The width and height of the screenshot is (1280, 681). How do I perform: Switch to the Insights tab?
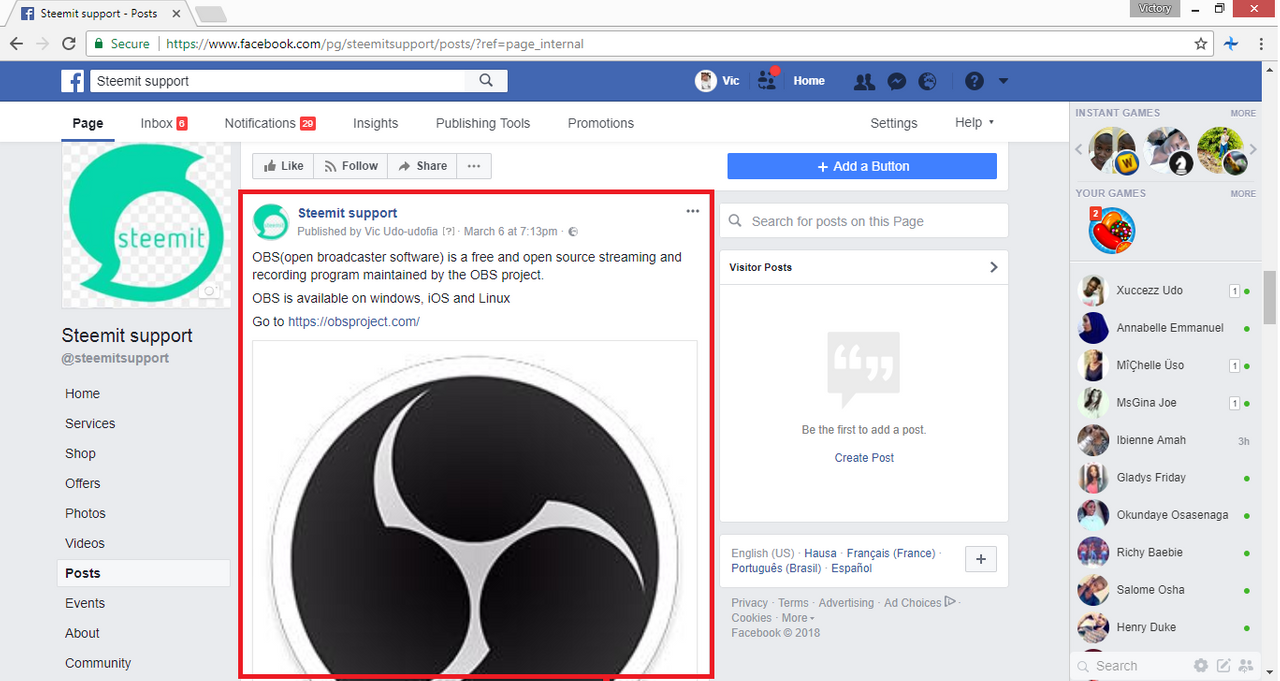click(375, 123)
